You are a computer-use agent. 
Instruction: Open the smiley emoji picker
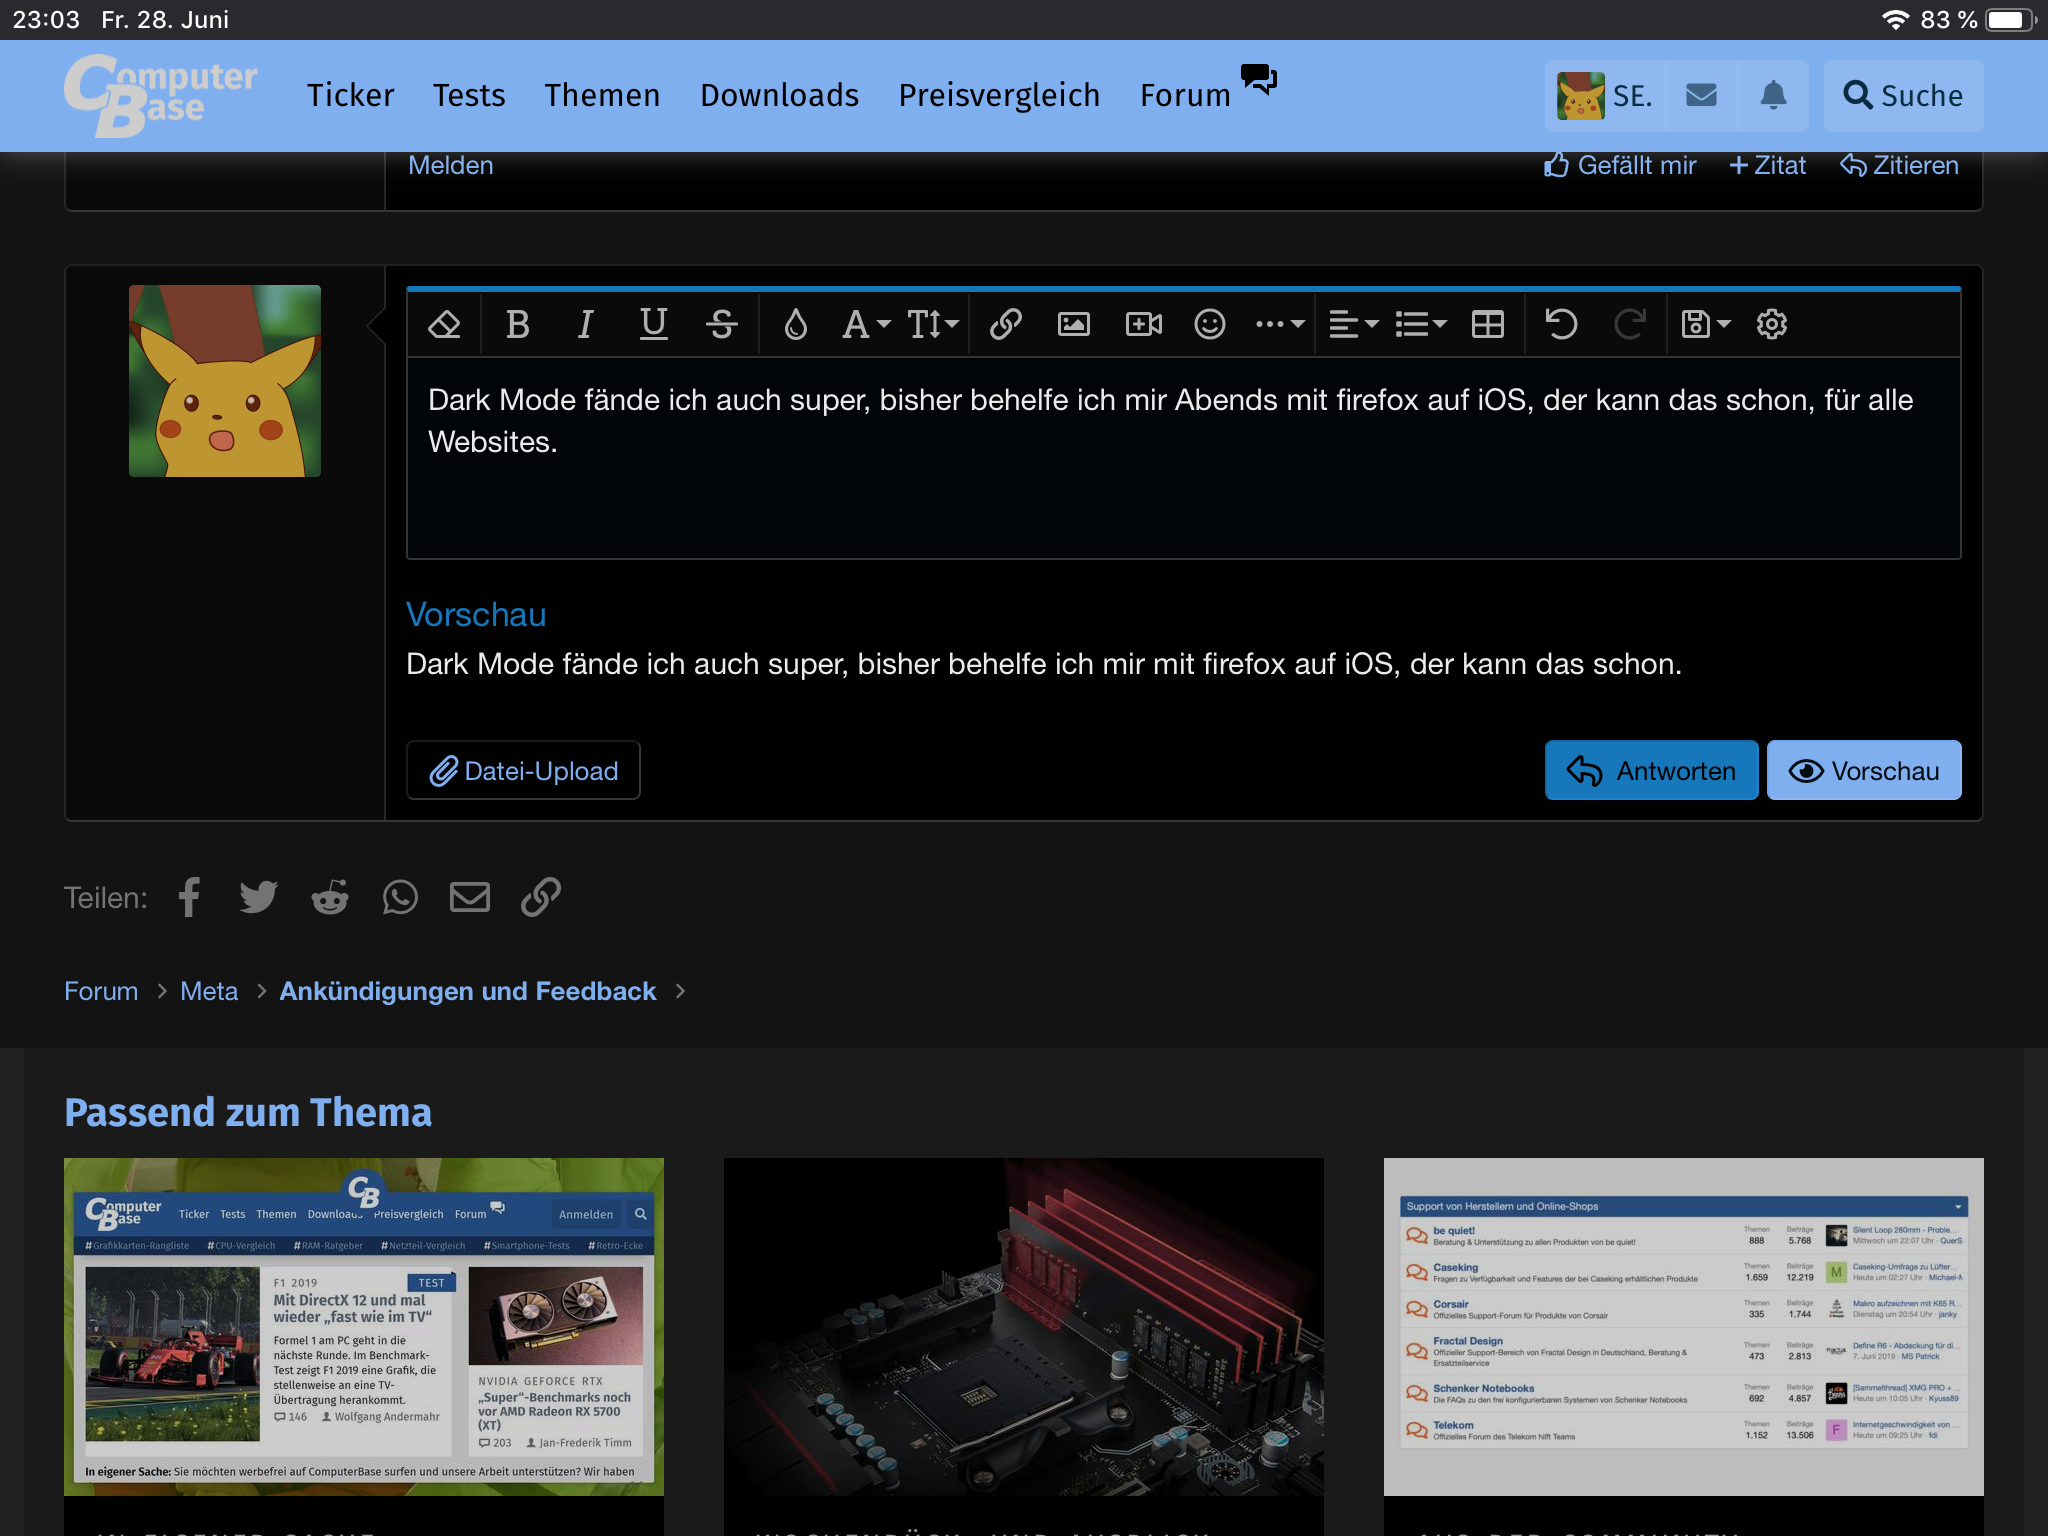tap(1209, 324)
